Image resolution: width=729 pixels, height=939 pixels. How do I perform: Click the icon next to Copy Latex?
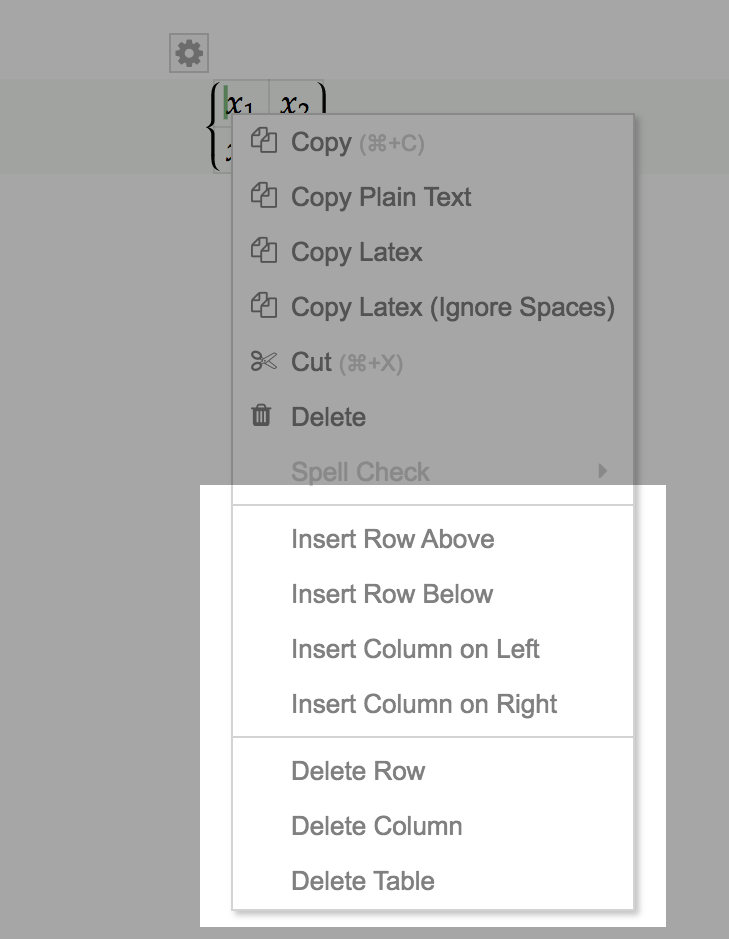pos(264,251)
